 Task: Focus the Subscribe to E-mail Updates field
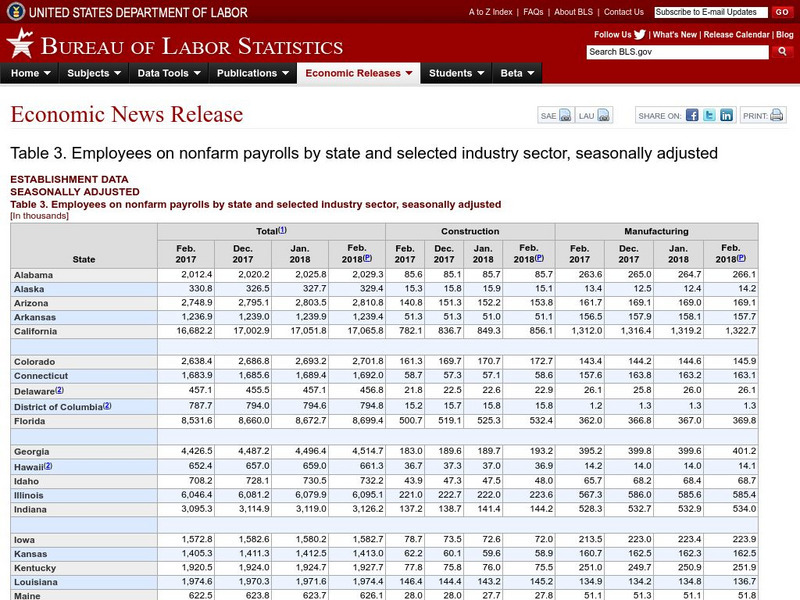point(708,12)
